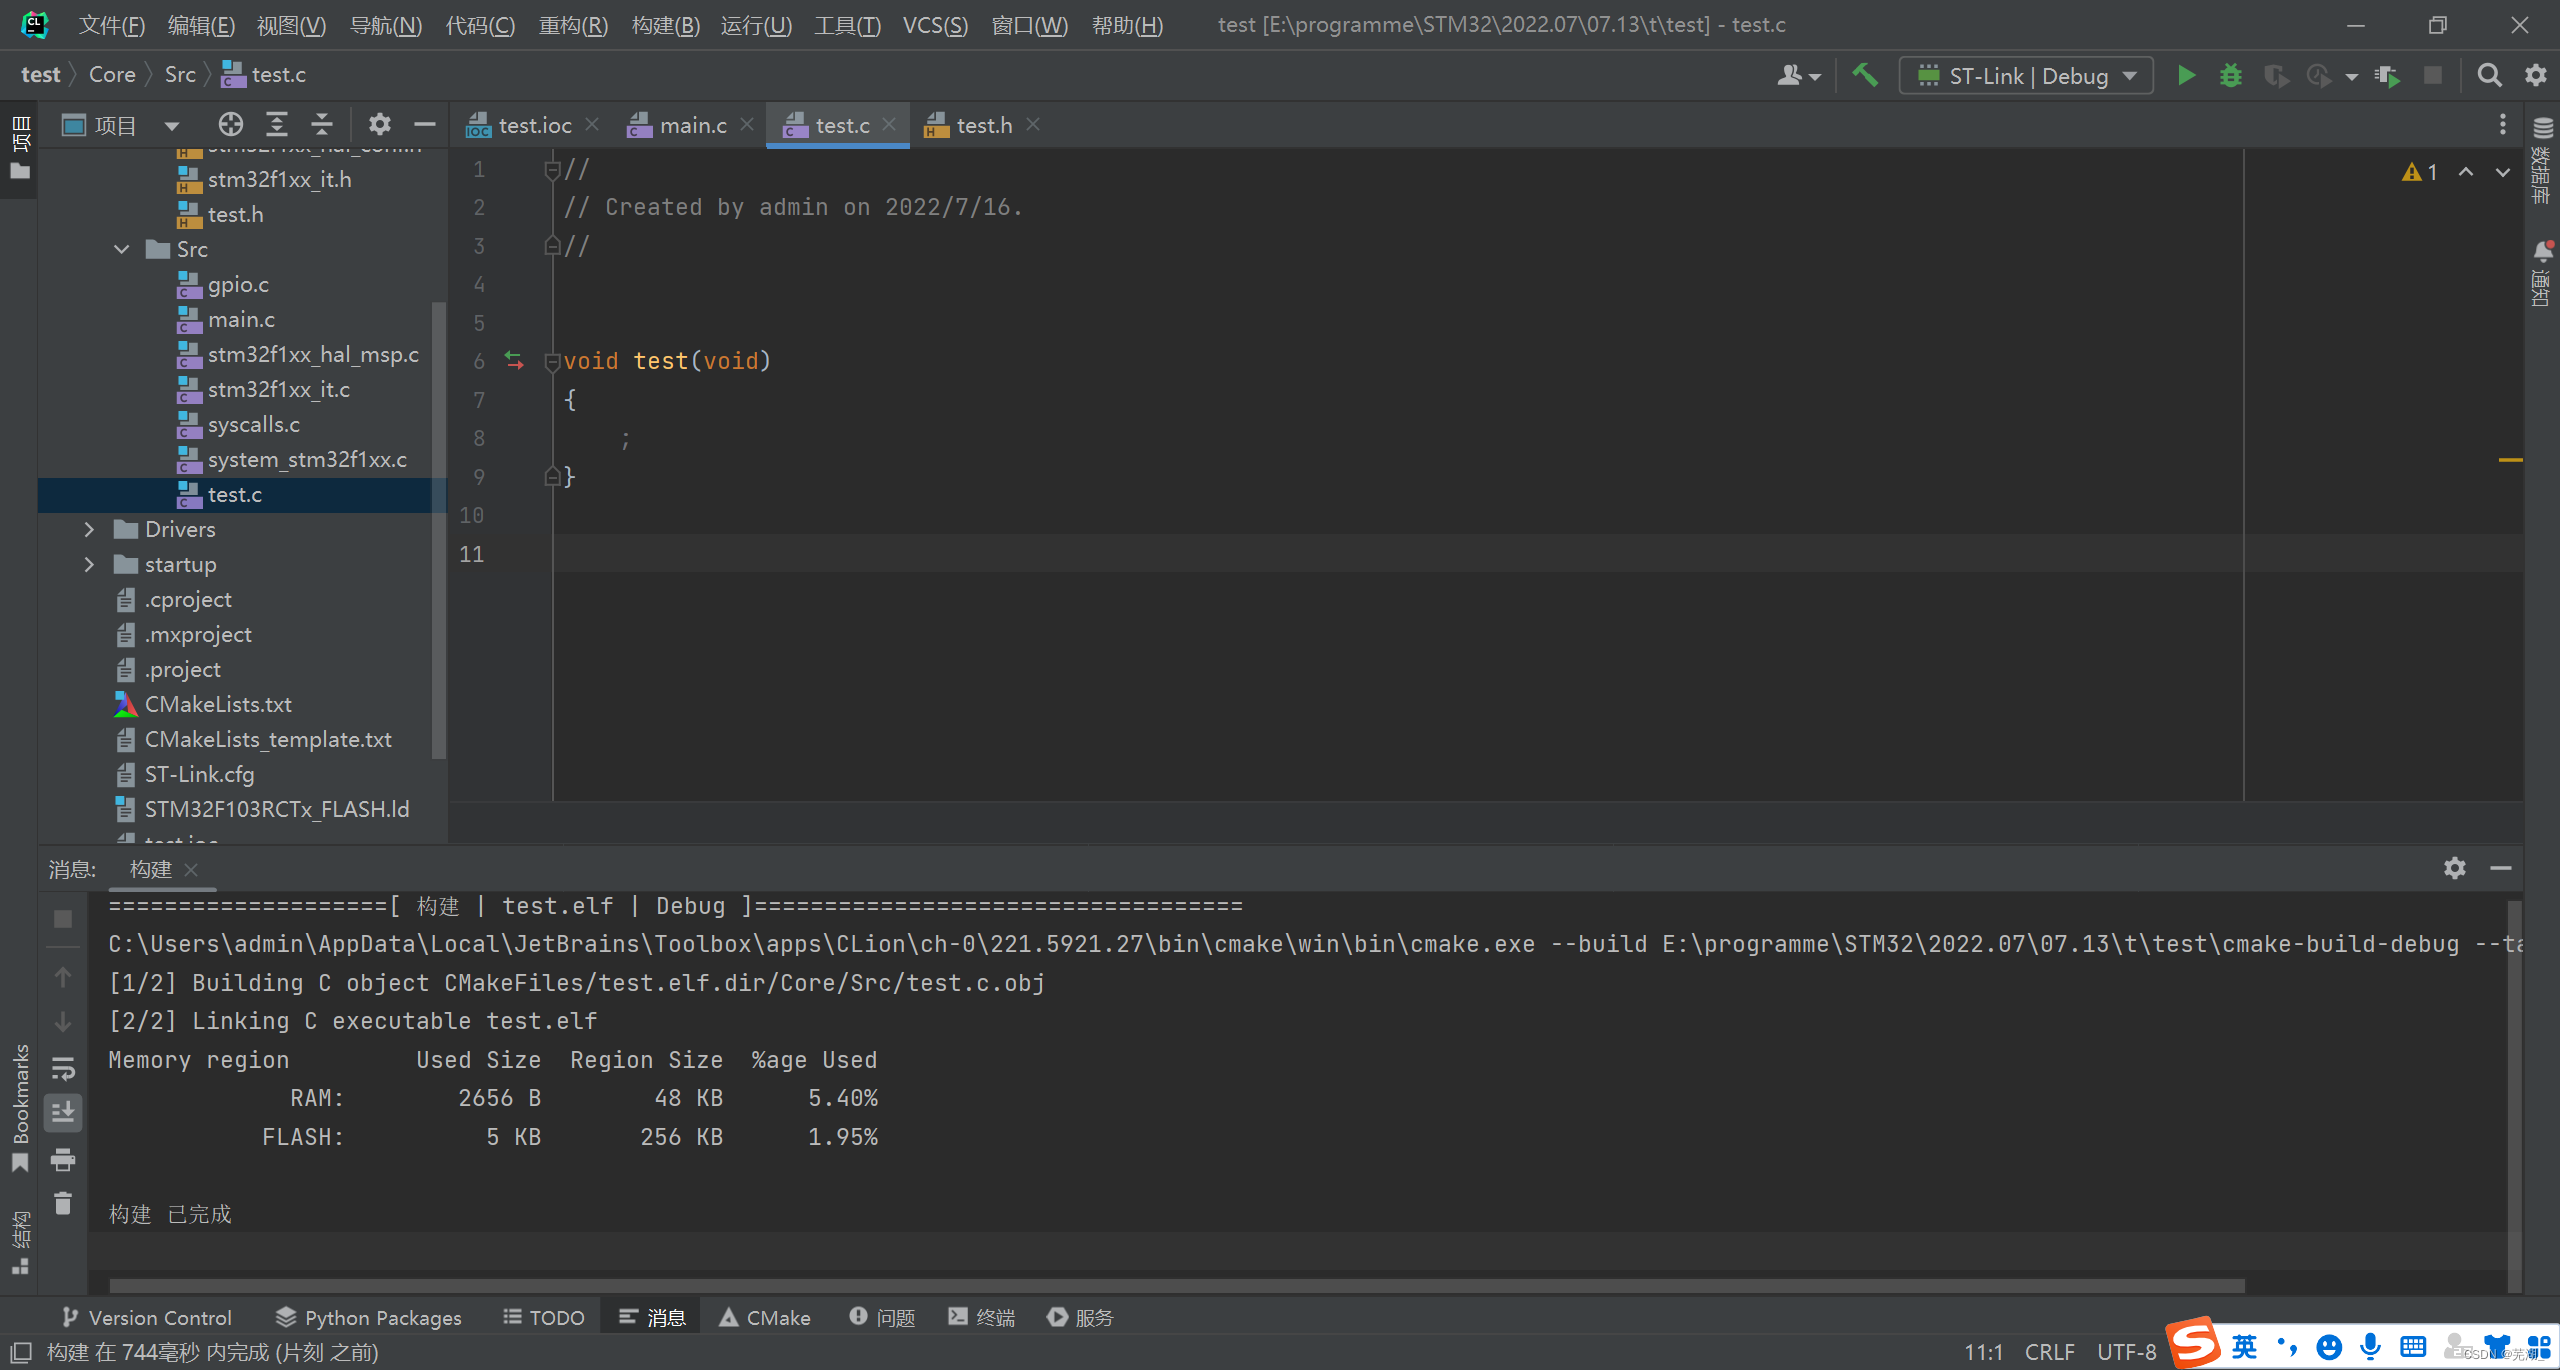Toggle scroll-to-end in build output
Screen dimensions: 2560x1370
[63, 1112]
